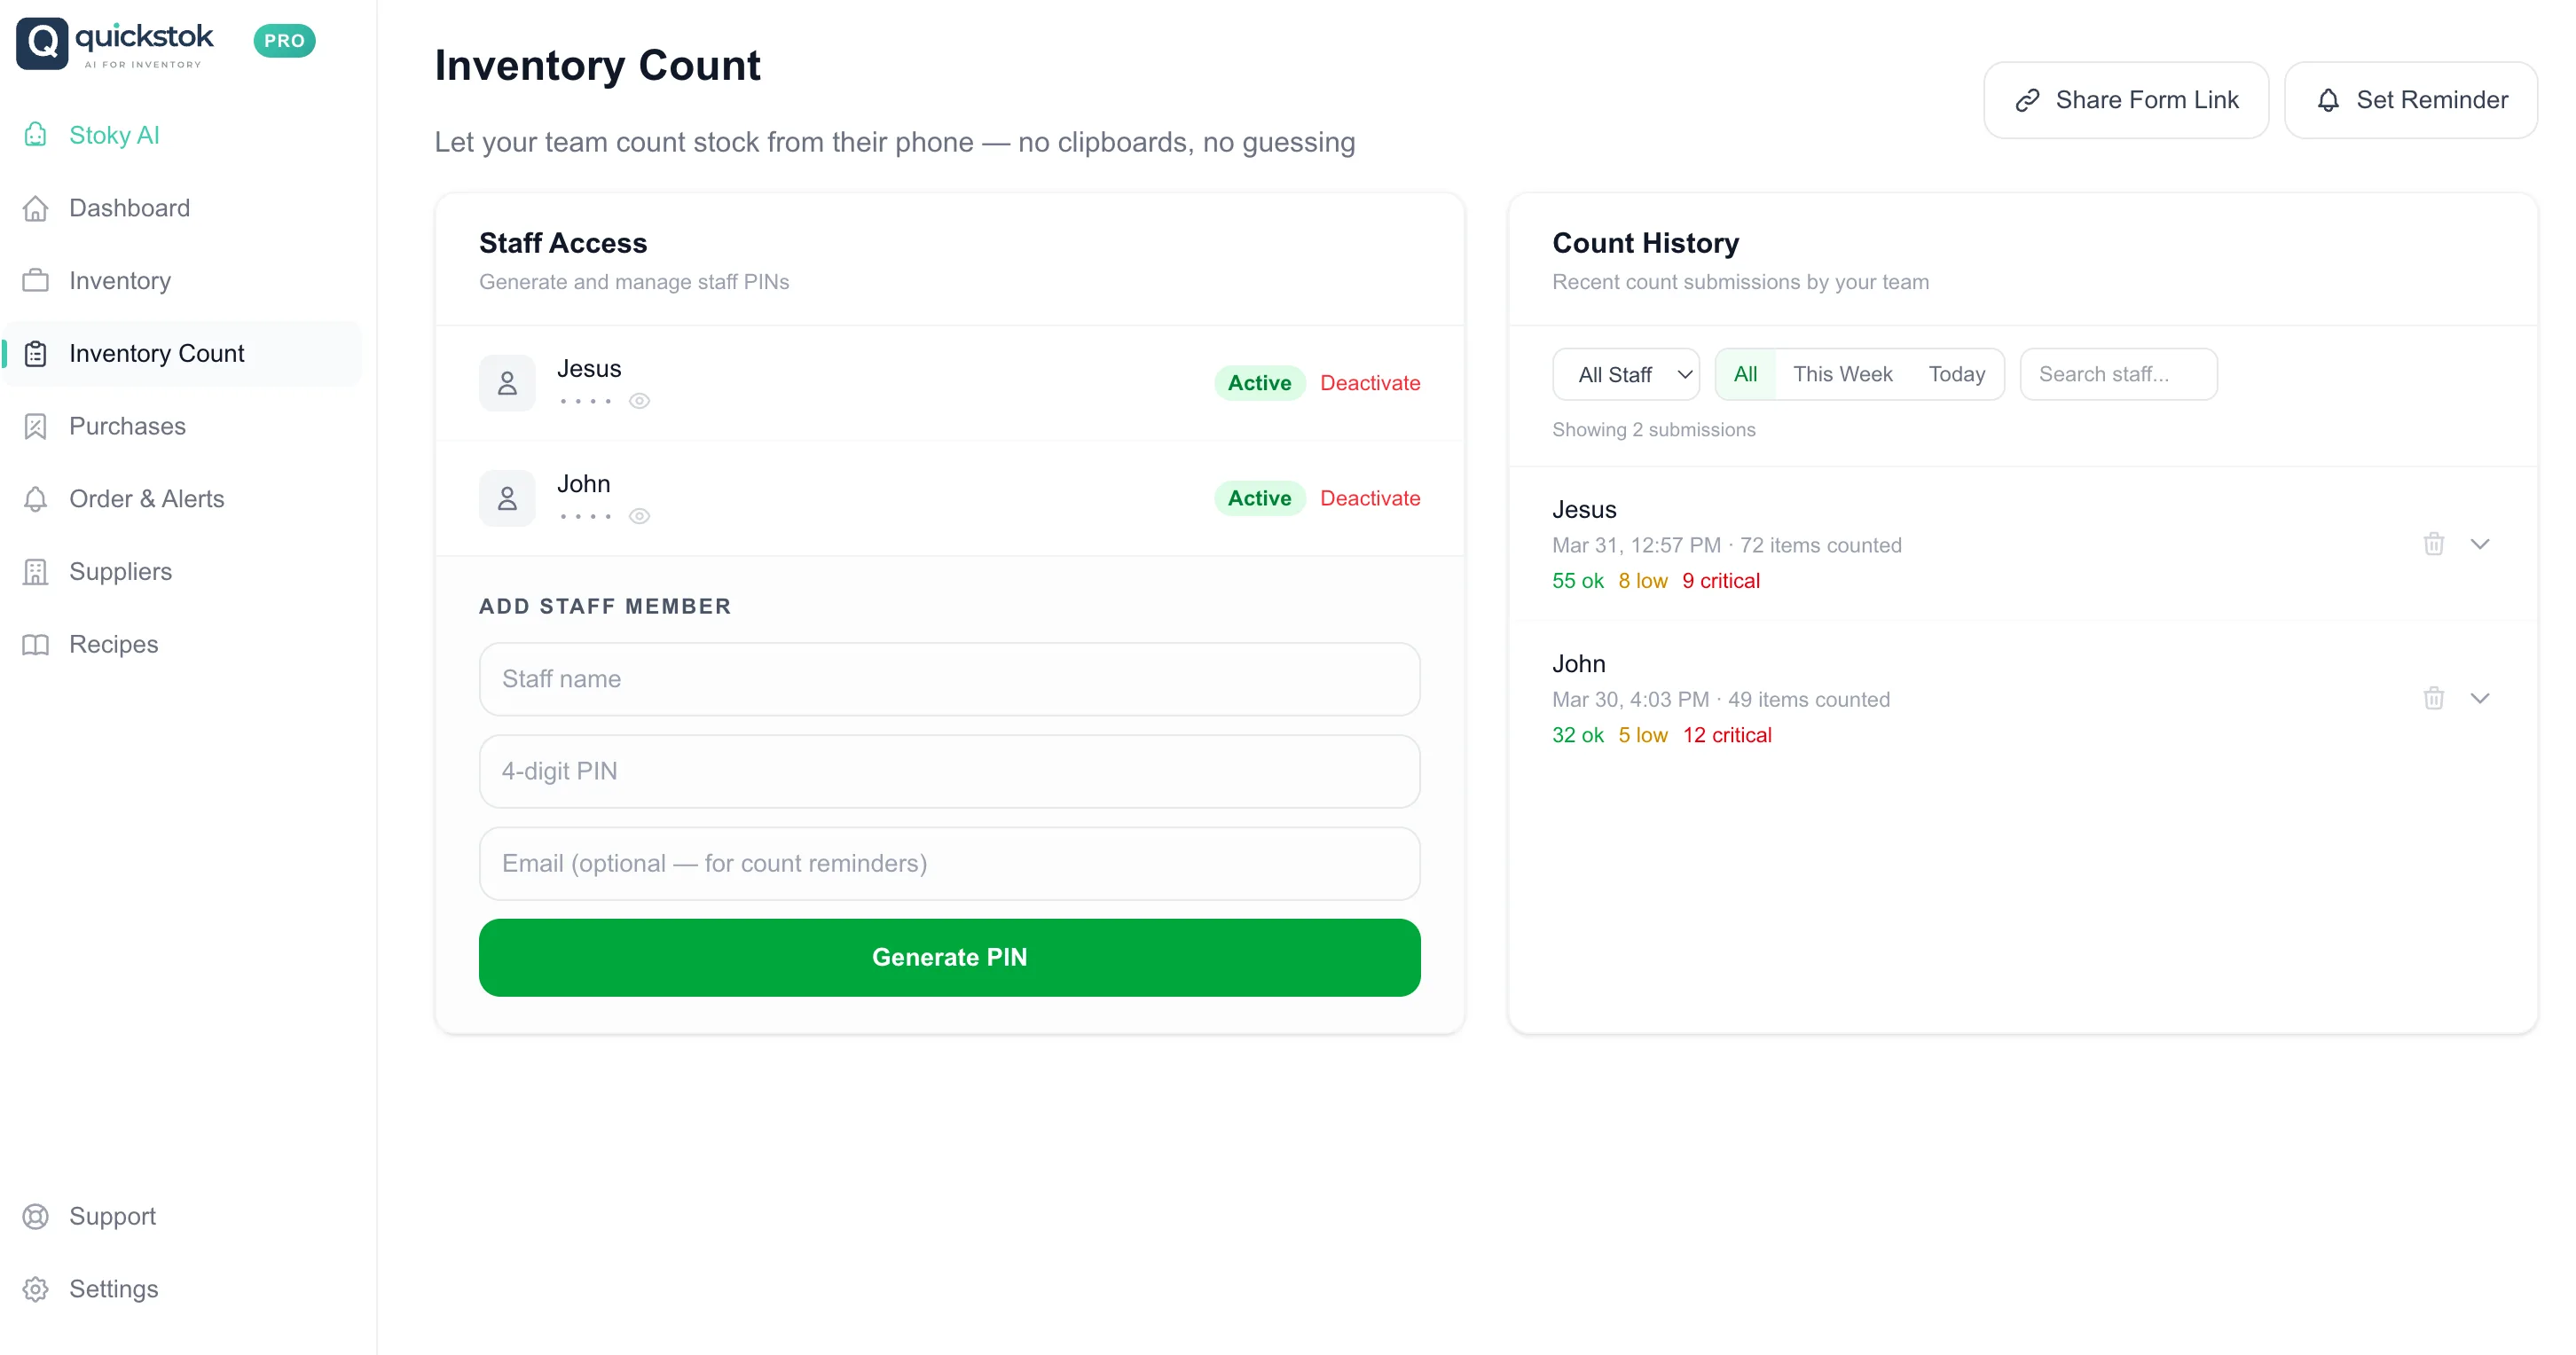Expand John's Mar 30 count details
This screenshot has height=1355, width=2576.
pyautogui.click(x=2479, y=698)
